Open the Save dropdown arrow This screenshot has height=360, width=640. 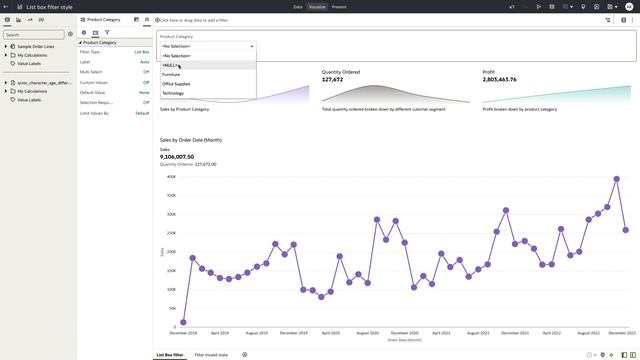tap(616, 7)
